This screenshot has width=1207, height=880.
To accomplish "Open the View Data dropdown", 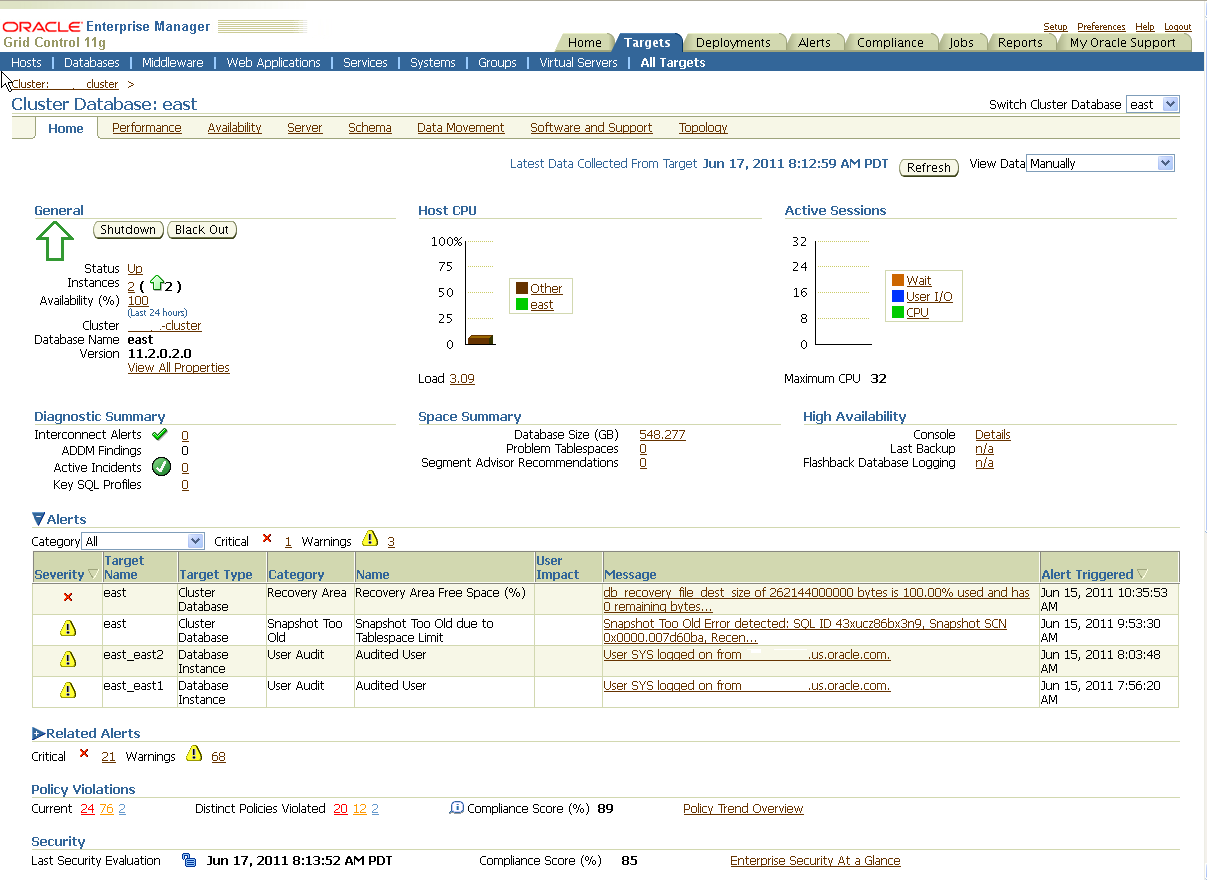I will click(1101, 163).
